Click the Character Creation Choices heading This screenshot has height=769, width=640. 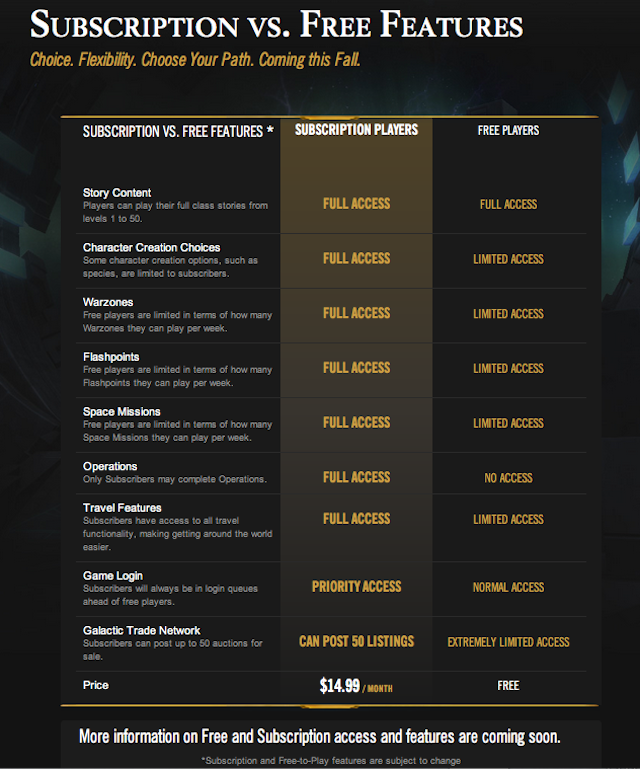152,248
